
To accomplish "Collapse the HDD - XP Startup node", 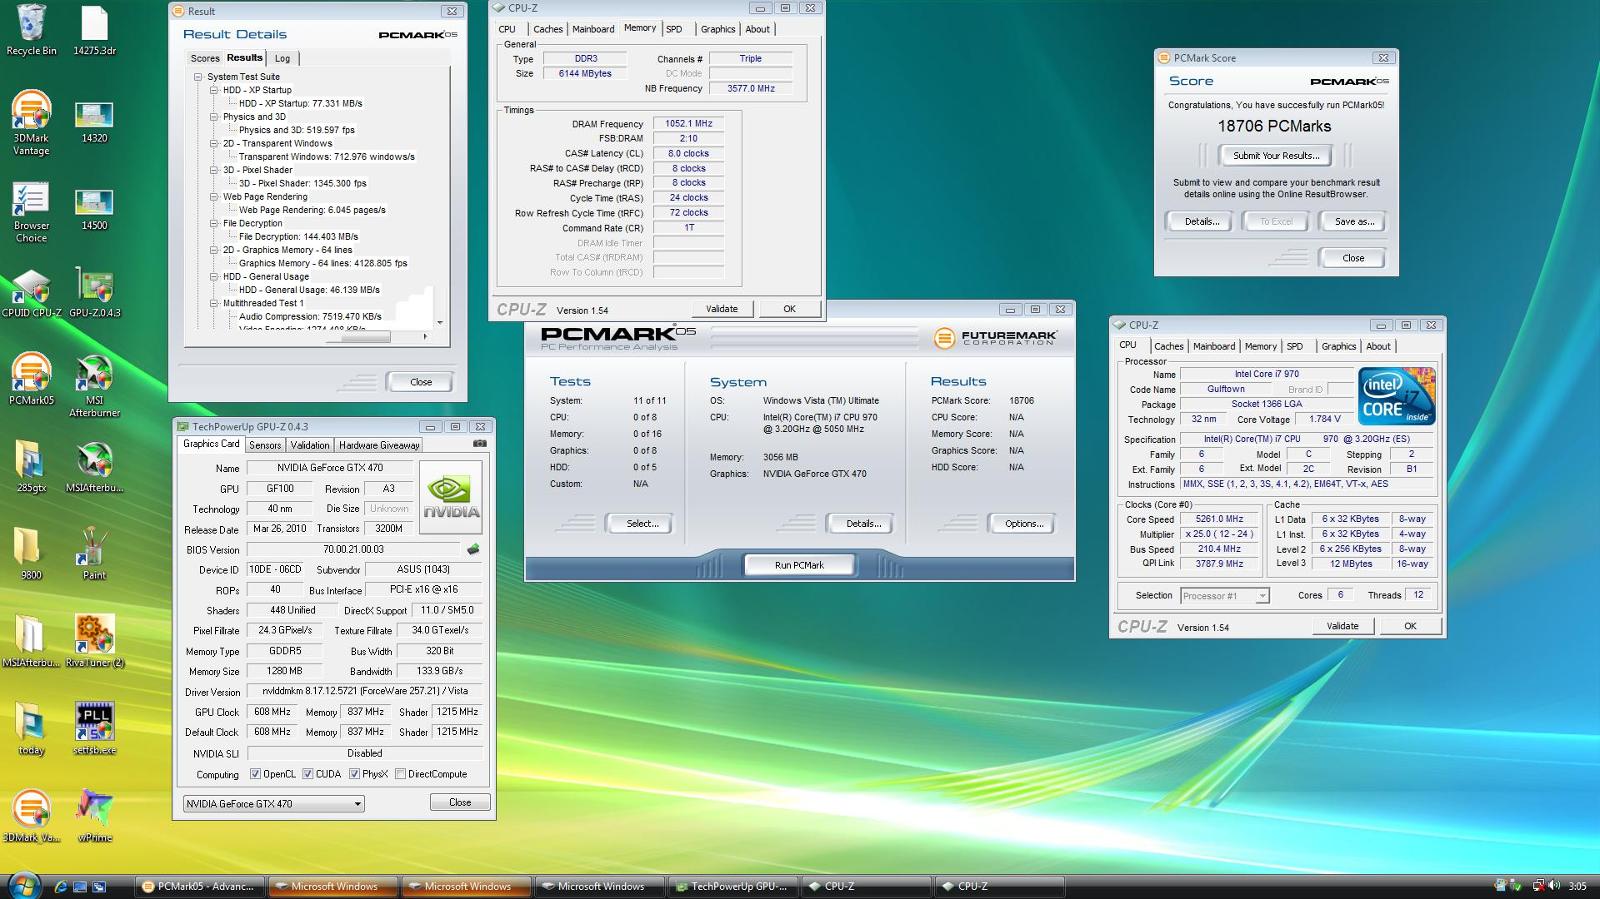I will 214,90.
